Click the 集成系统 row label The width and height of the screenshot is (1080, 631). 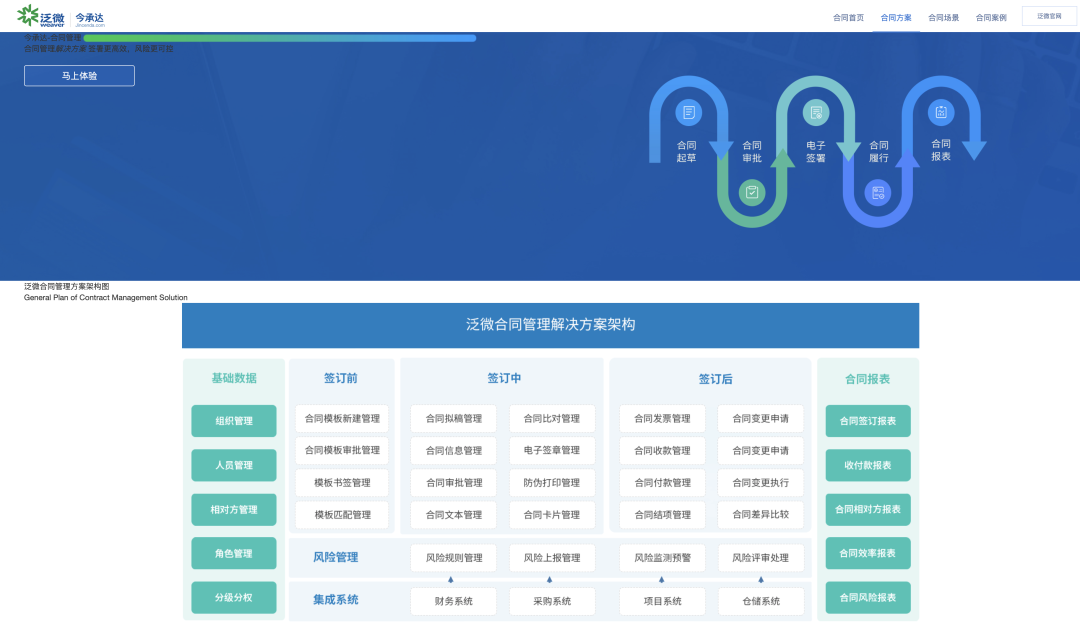(335, 600)
